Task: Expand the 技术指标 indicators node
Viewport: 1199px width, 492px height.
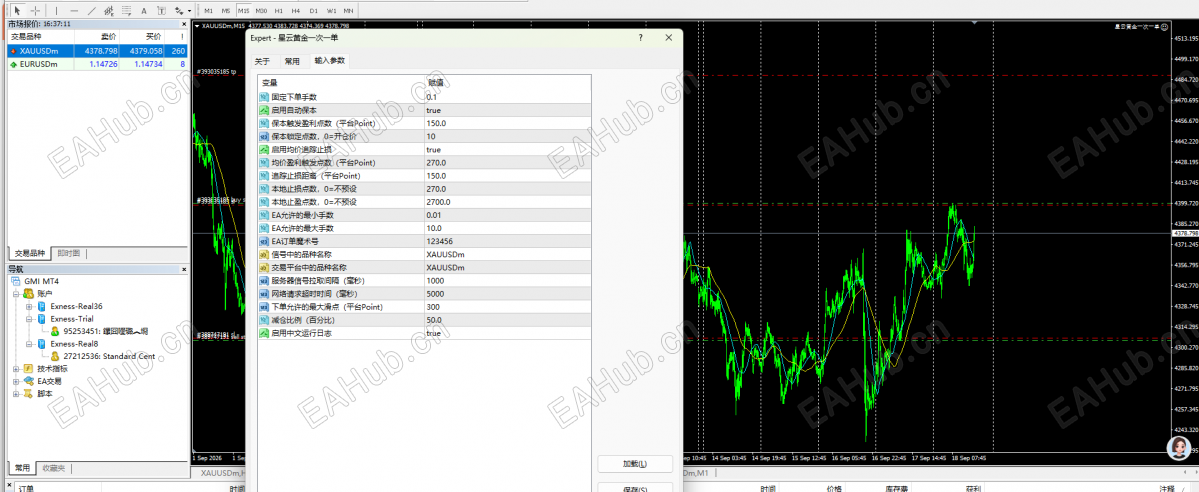Action: [17, 369]
